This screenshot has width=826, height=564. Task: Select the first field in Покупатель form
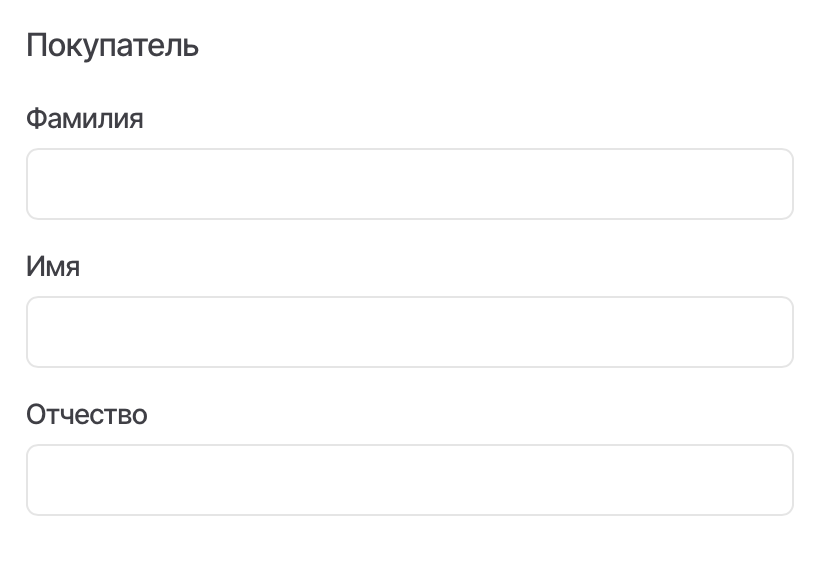410,184
